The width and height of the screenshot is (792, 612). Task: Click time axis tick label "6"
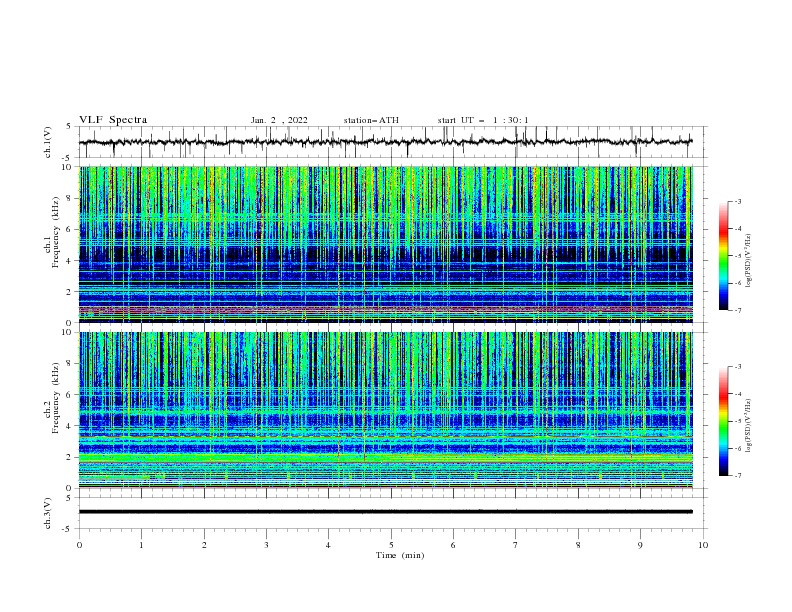pos(453,545)
